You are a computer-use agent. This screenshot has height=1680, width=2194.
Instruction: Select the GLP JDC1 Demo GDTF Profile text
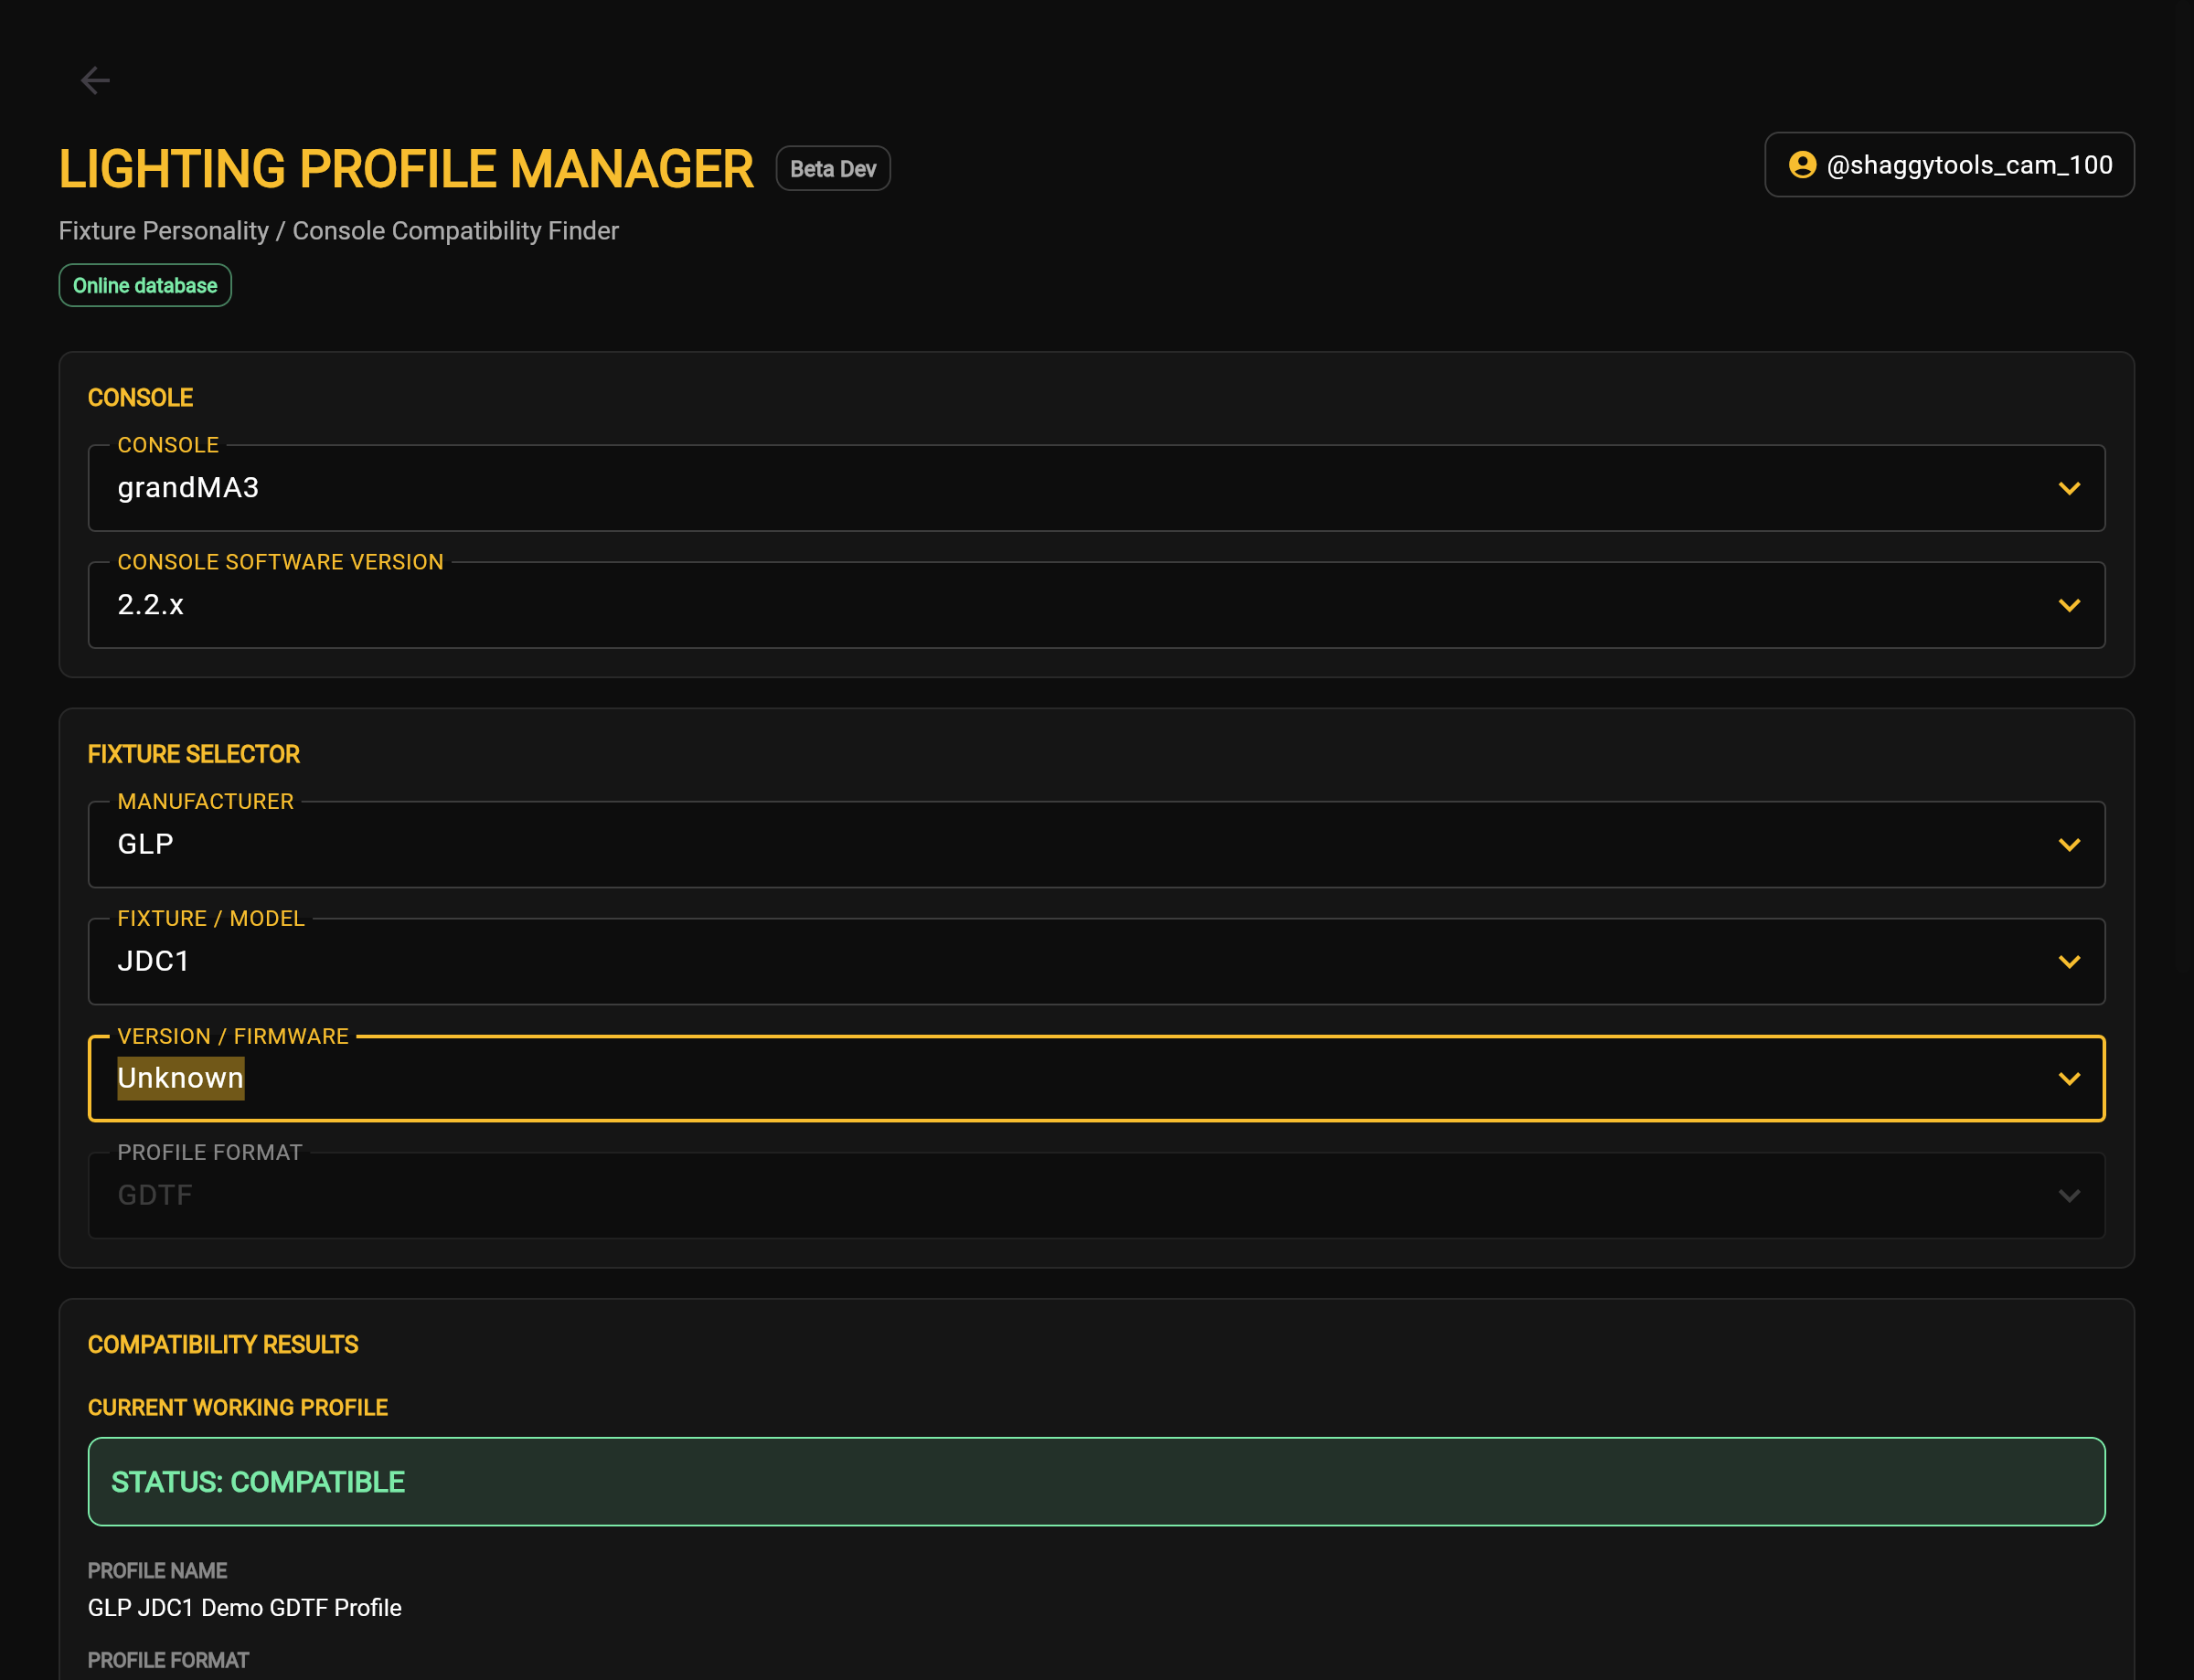tap(245, 1608)
